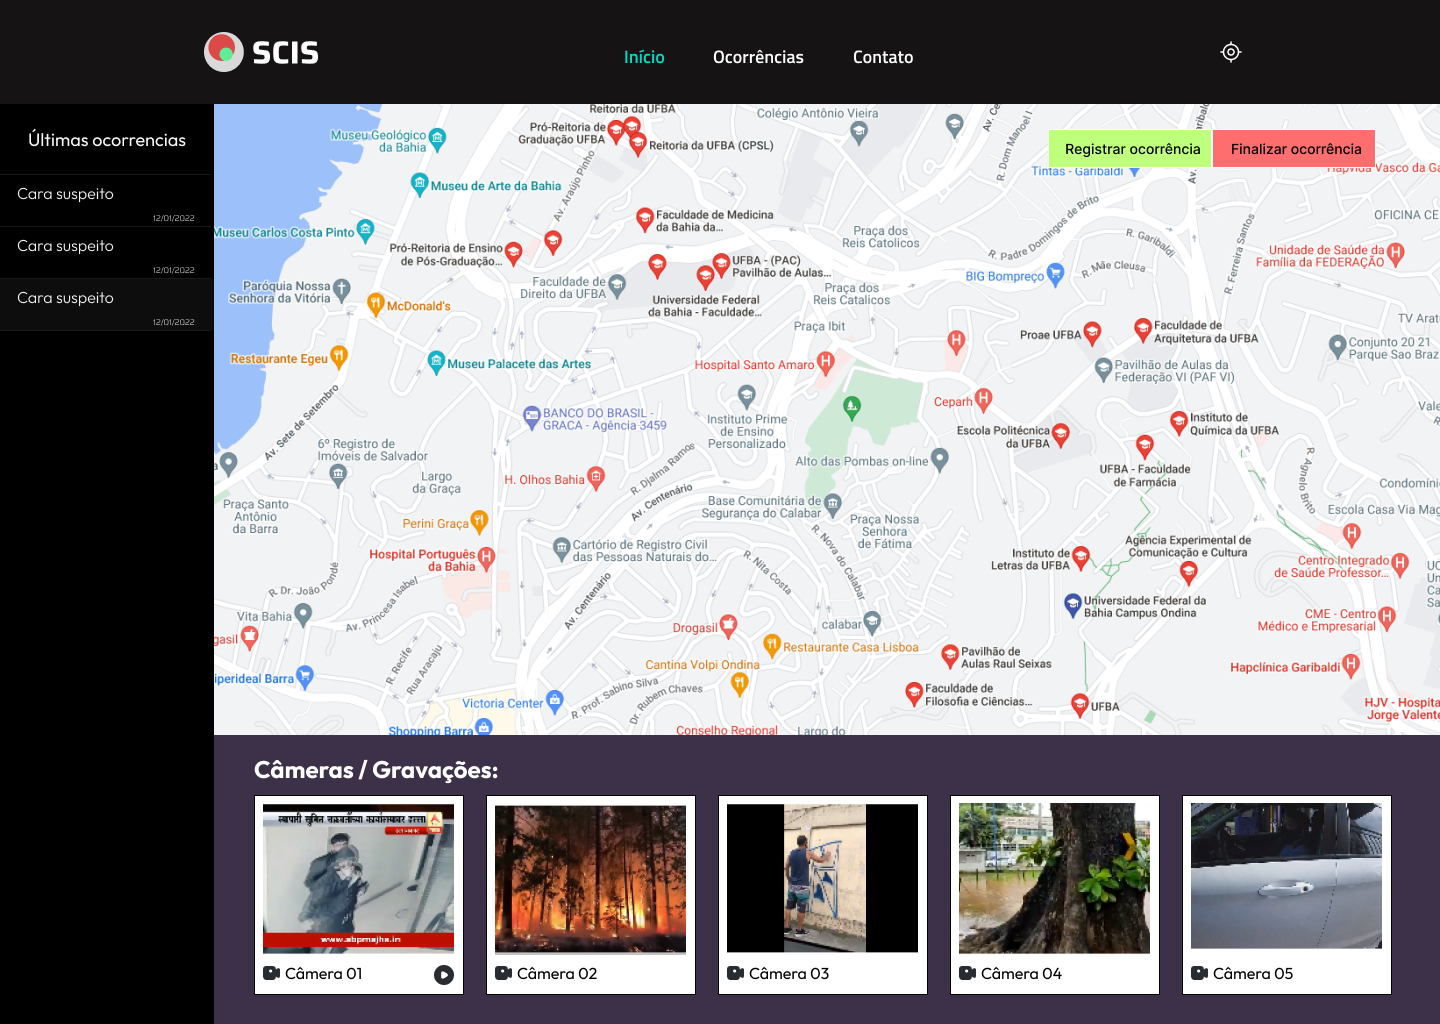The width and height of the screenshot is (1440, 1024).
Task: Click the Unidade de Saúde da Família marker
Action: (x=1396, y=254)
